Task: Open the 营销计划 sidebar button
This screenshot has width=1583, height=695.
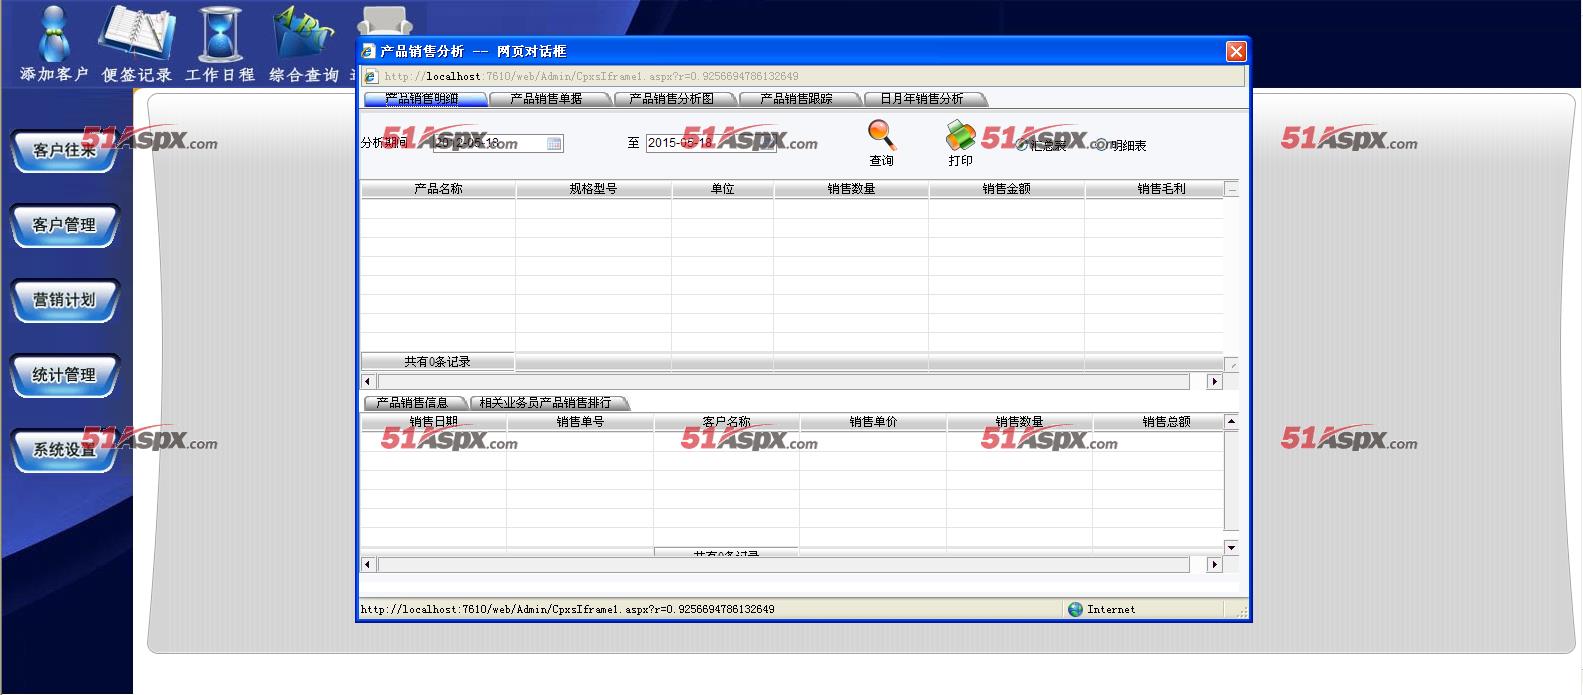Action: [65, 300]
